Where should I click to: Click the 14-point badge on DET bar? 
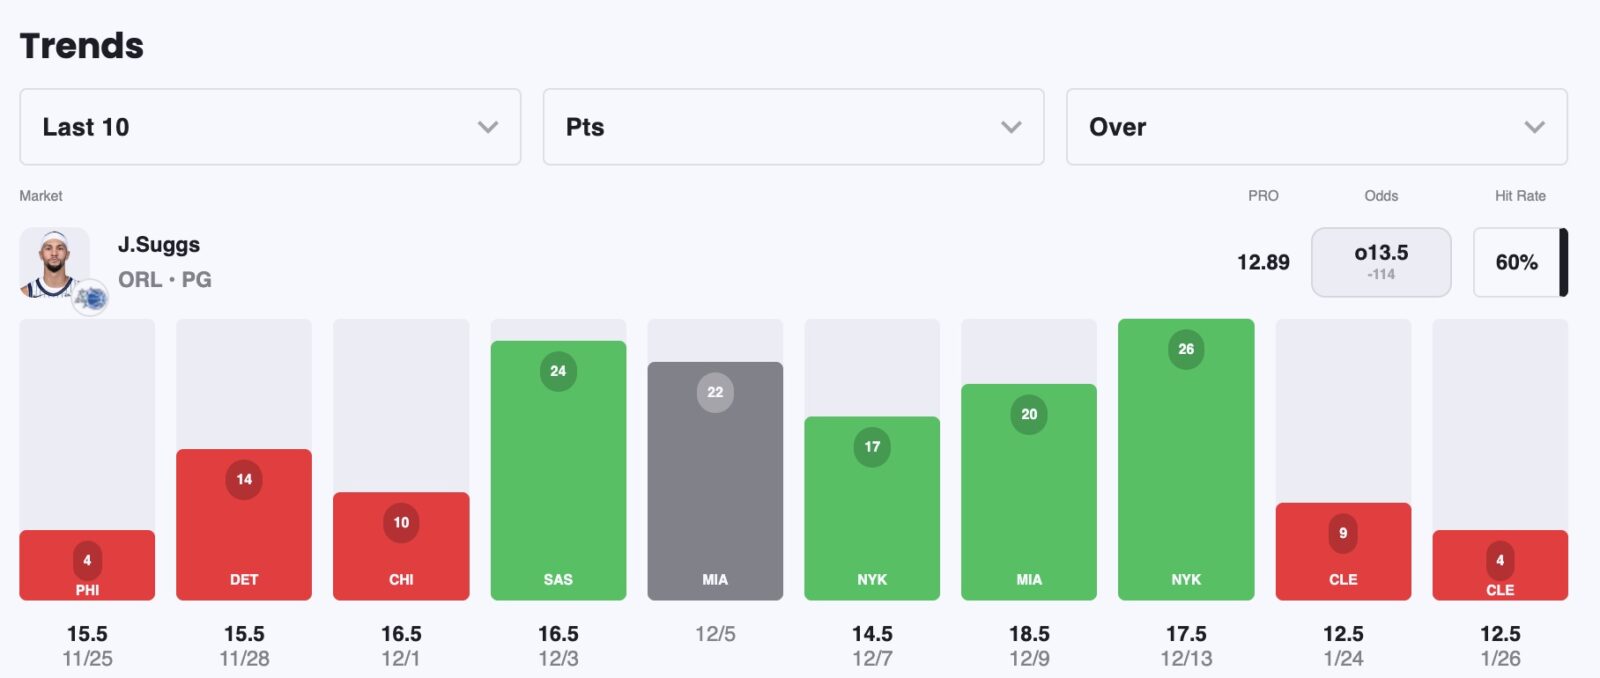click(x=244, y=479)
